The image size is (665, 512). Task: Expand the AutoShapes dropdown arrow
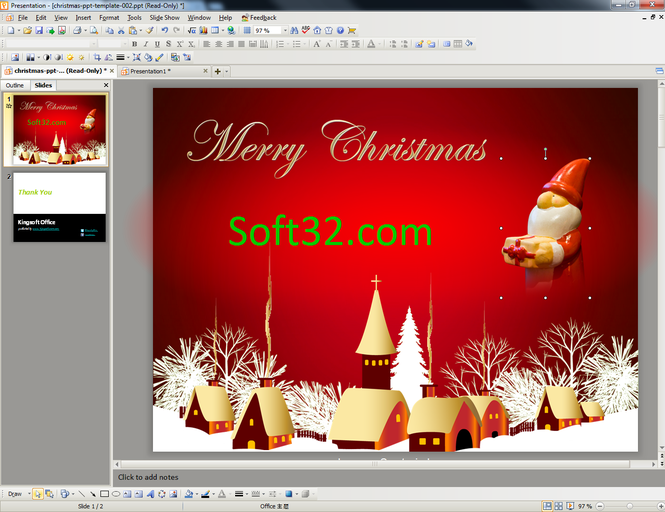click(x=73, y=494)
